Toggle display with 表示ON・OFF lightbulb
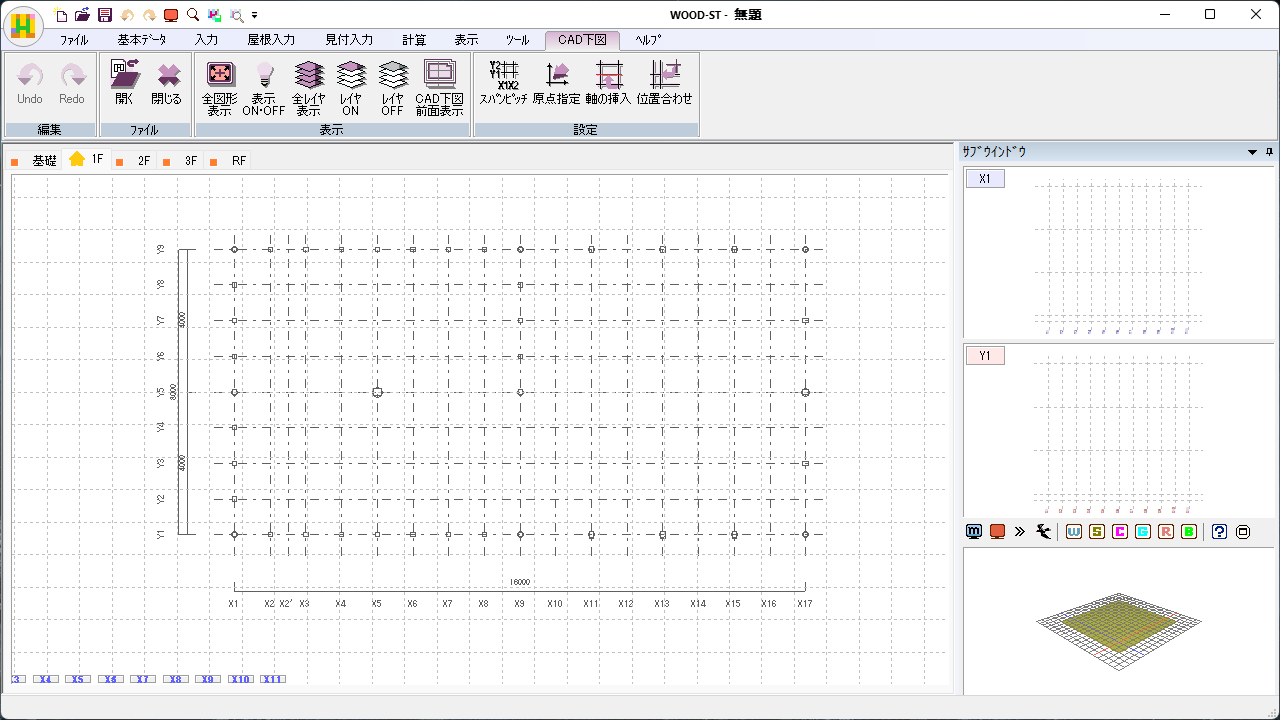Viewport: 1280px width, 720px height. (264, 76)
